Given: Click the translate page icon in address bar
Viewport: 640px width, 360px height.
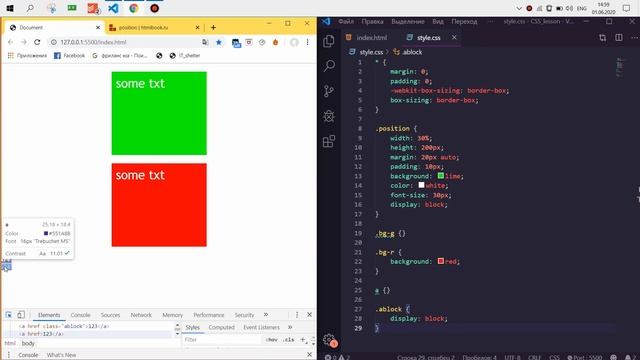Looking at the screenshot, I should pyautogui.click(x=205, y=42).
